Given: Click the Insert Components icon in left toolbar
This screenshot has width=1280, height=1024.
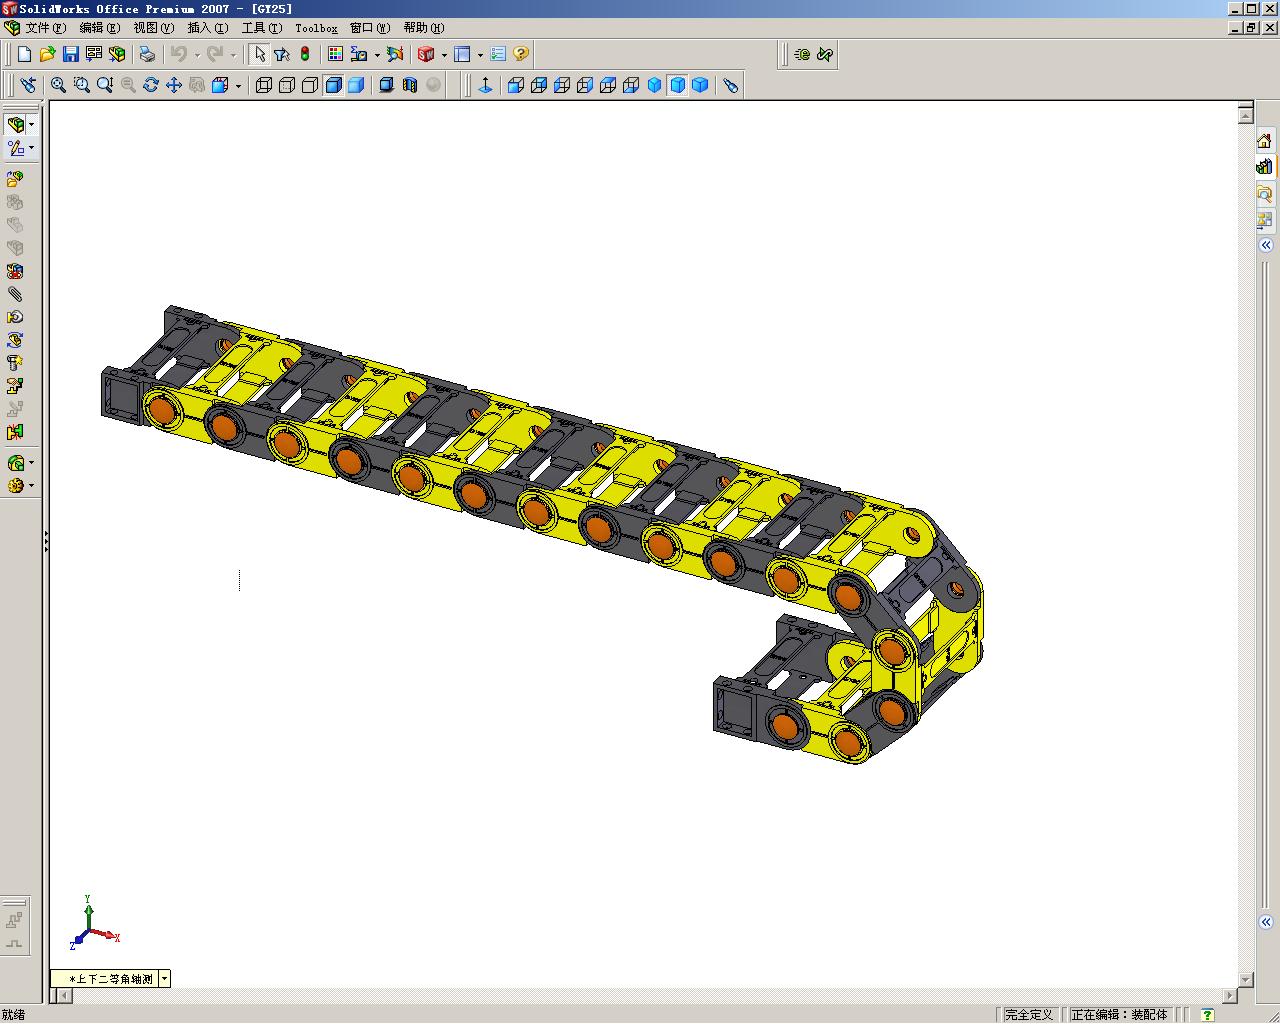Looking at the screenshot, I should click(15, 179).
